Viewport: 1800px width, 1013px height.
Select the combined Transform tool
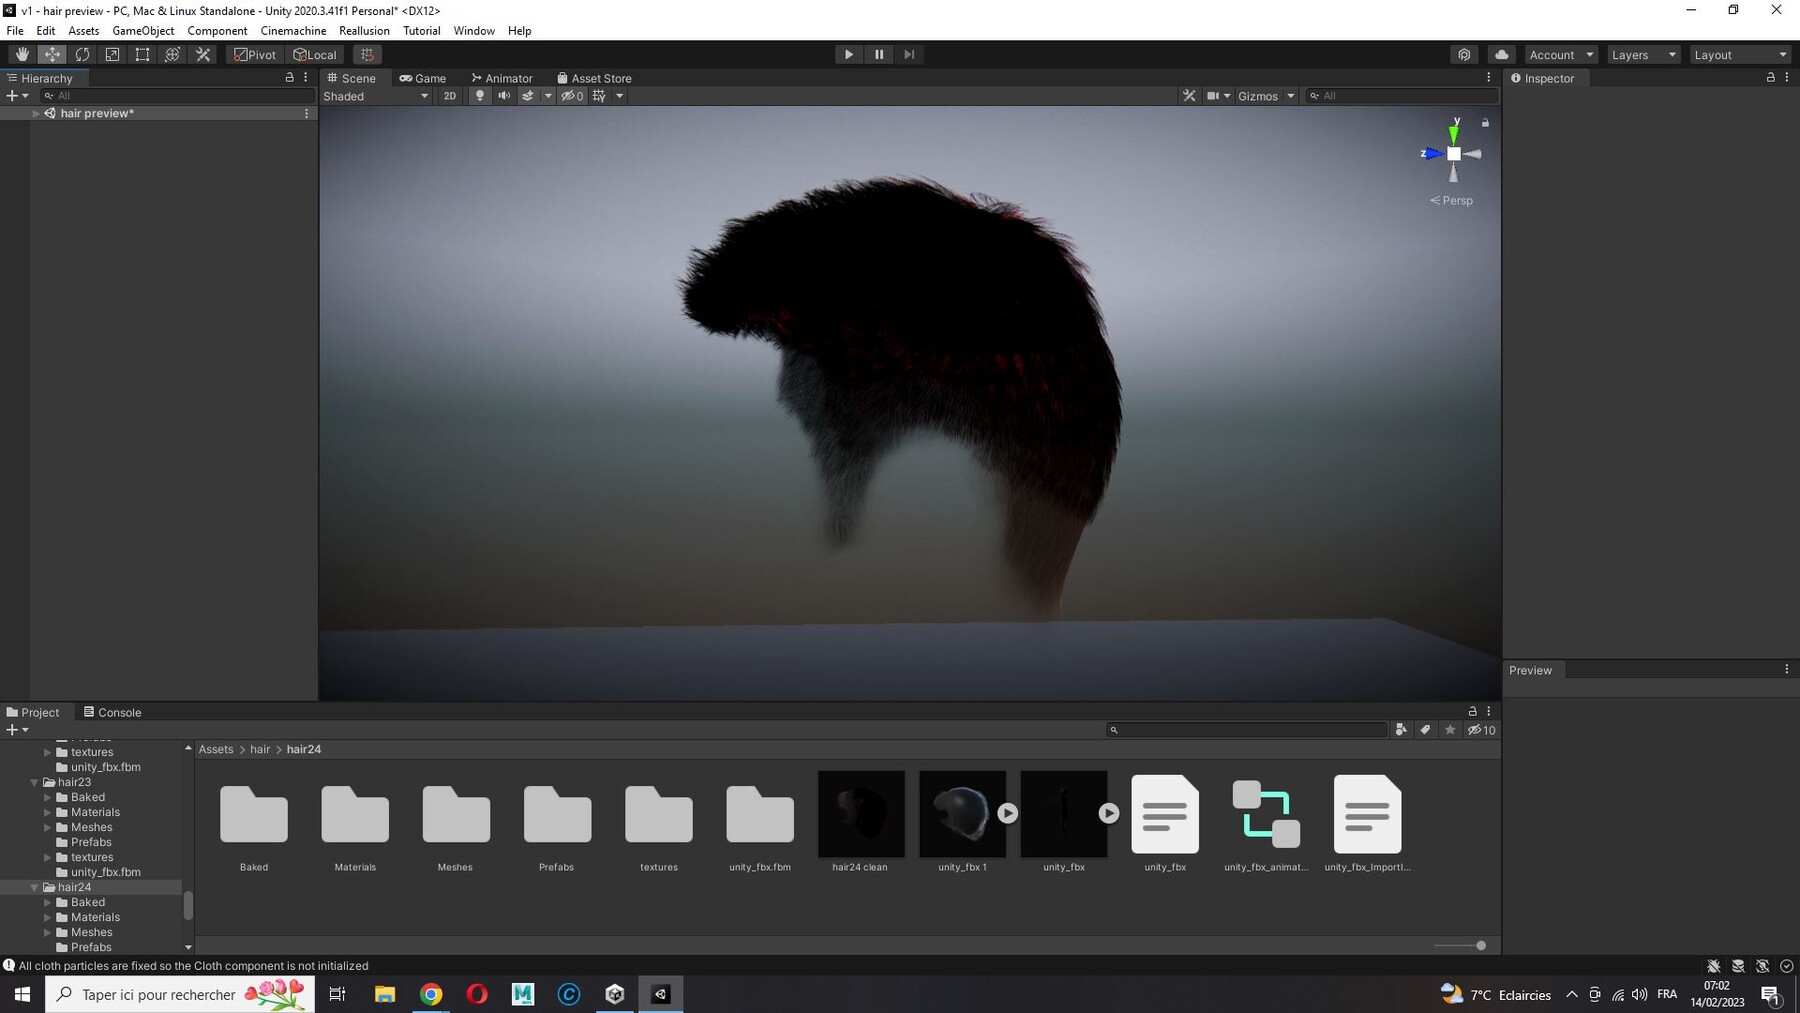(x=172, y=55)
